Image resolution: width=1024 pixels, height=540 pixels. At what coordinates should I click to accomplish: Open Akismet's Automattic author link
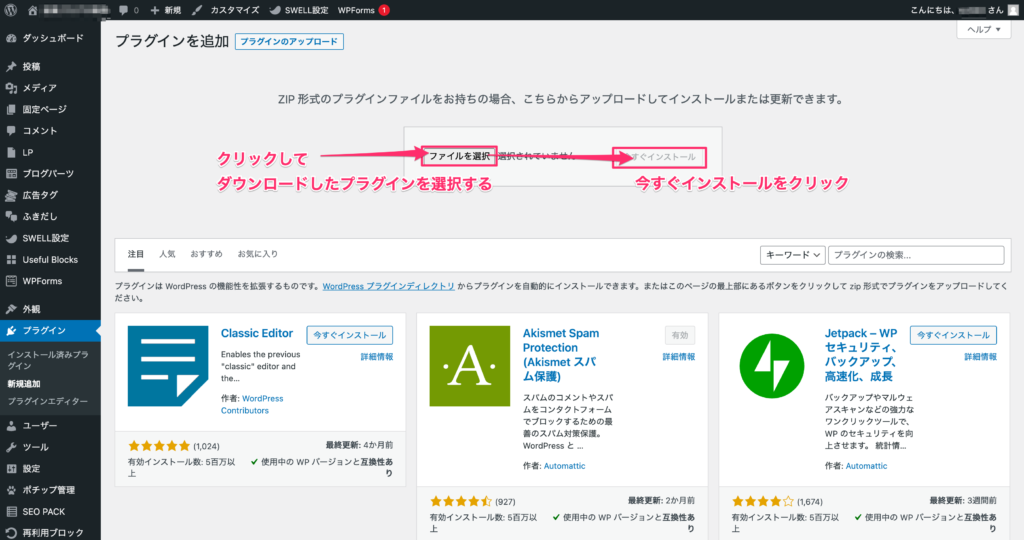click(x=564, y=466)
